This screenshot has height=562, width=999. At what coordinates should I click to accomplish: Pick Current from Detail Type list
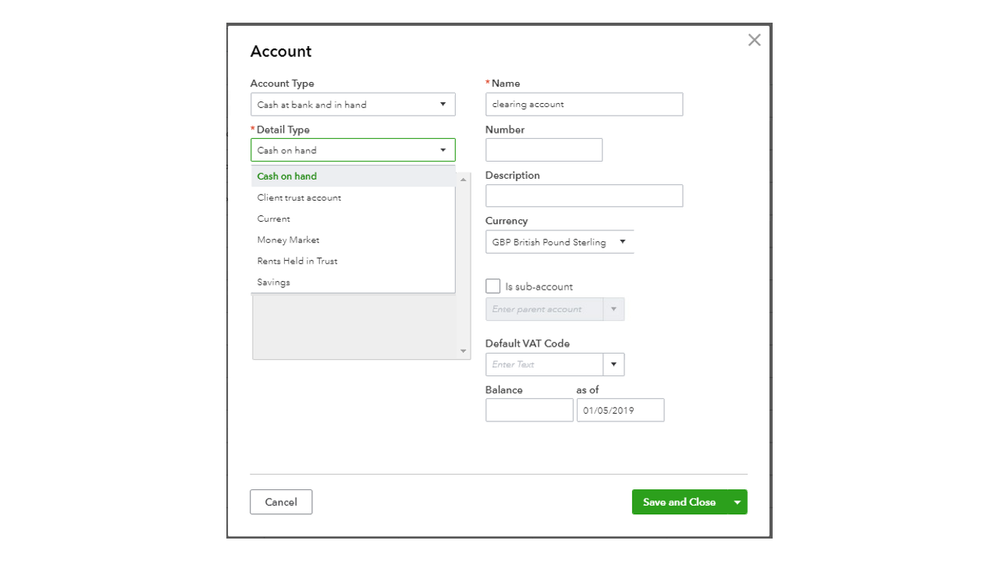pos(274,219)
